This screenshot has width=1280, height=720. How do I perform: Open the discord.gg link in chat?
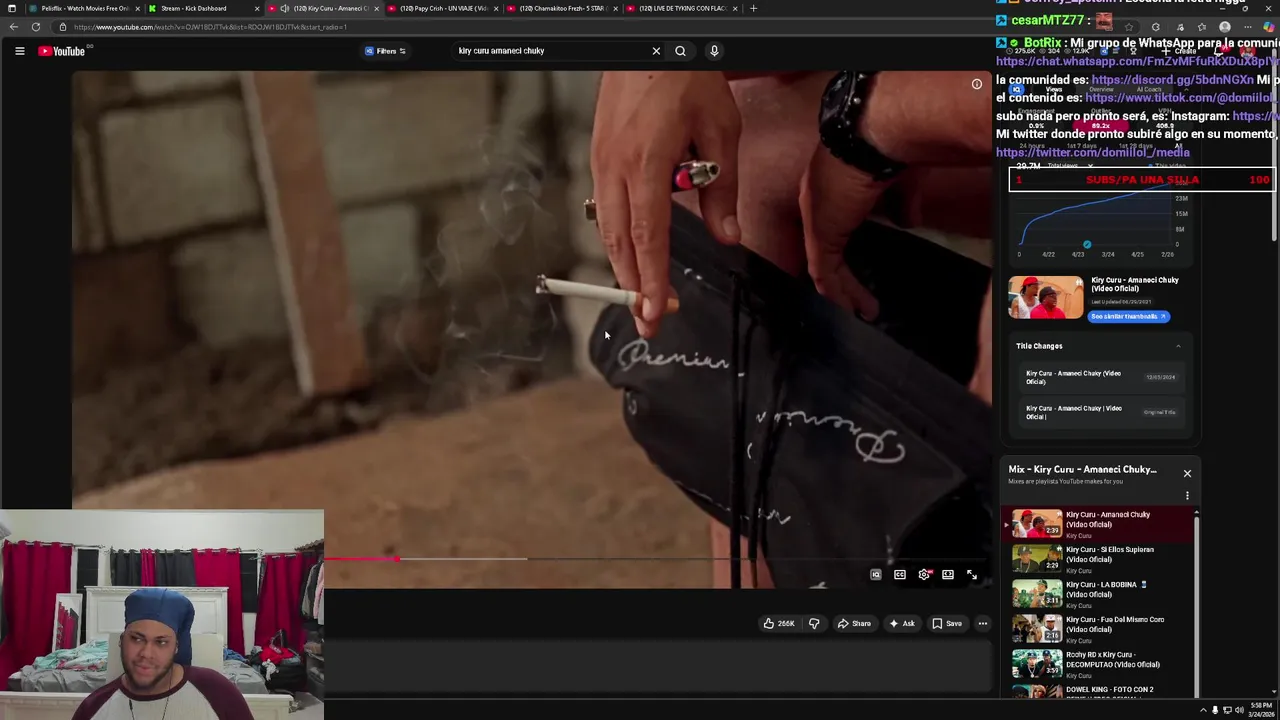pyautogui.click(x=1172, y=80)
